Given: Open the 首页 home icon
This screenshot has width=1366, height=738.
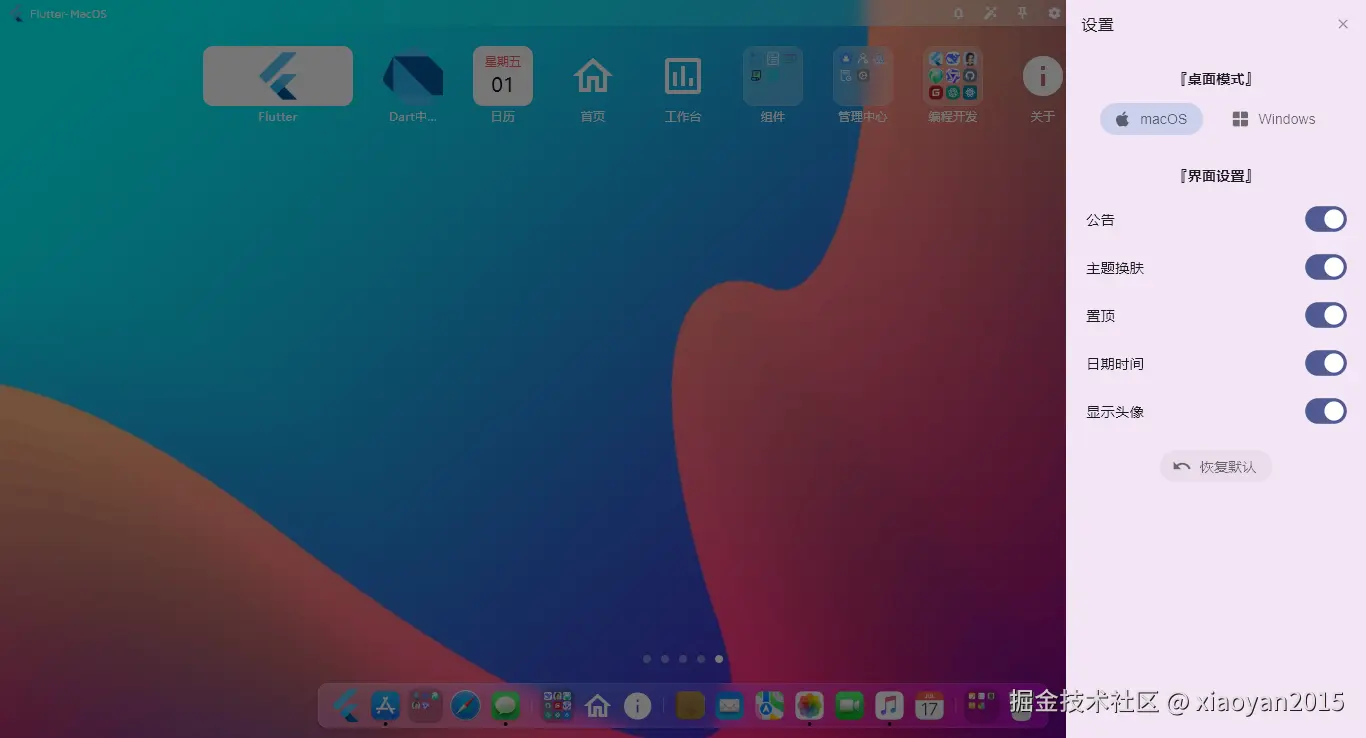Looking at the screenshot, I should tap(593, 76).
